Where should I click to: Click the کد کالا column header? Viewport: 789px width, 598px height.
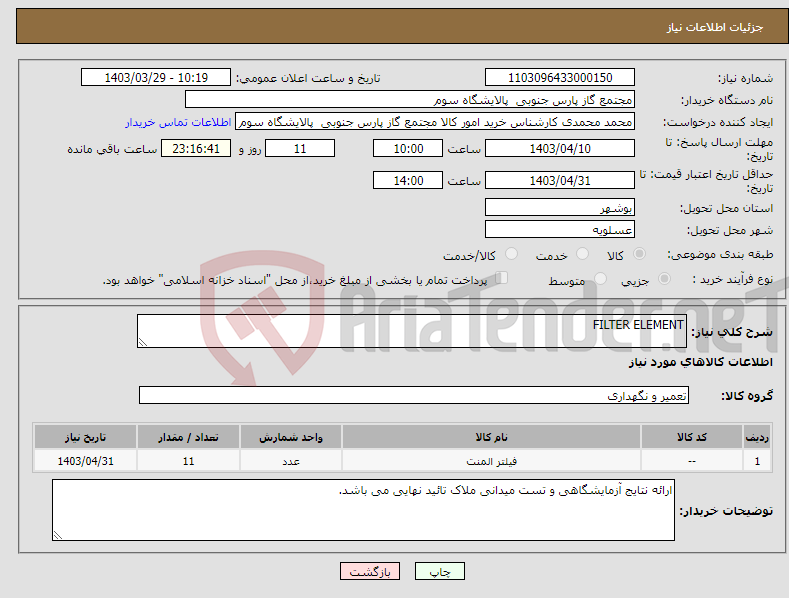692,437
